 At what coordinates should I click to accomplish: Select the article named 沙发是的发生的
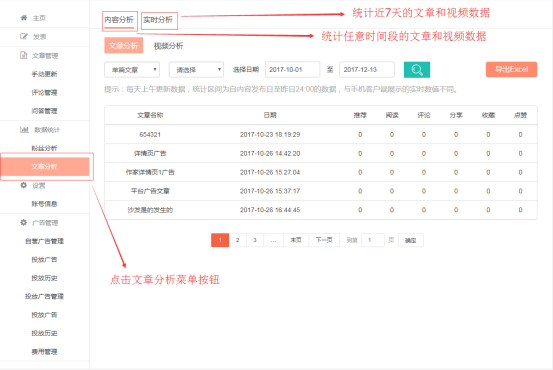pyautogui.click(x=150, y=210)
